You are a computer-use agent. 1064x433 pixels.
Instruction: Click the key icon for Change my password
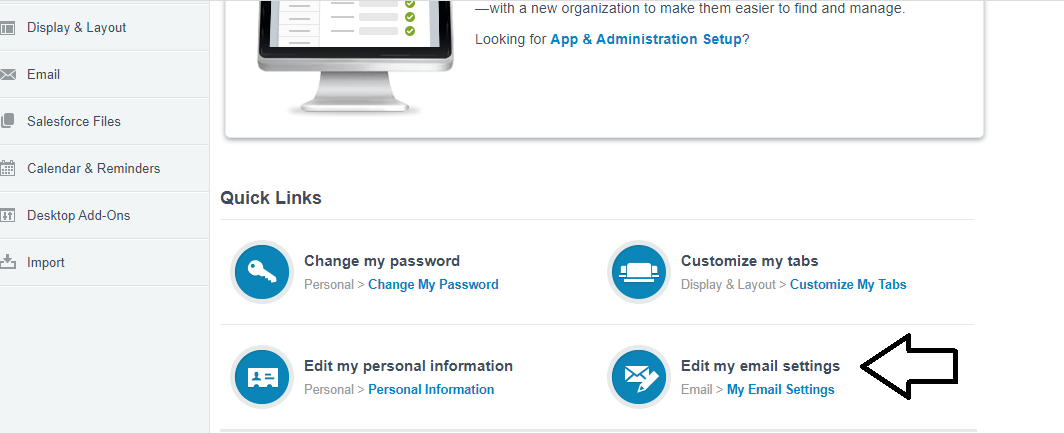262,272
